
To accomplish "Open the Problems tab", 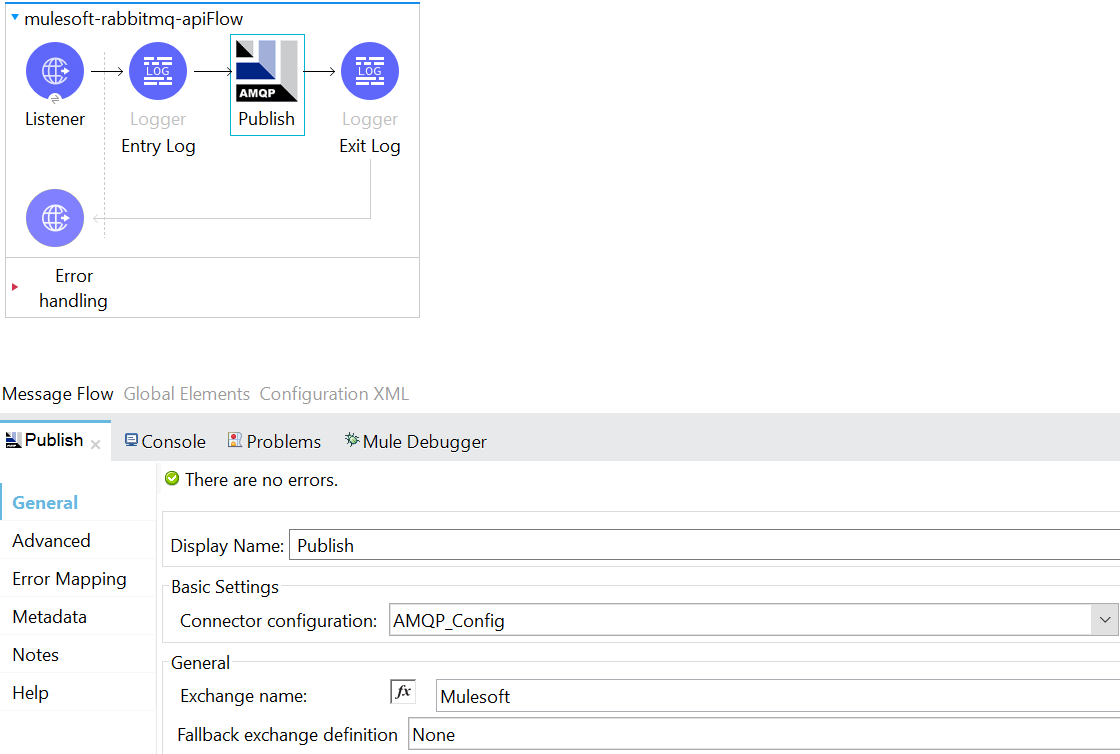I will pos(274,442).
